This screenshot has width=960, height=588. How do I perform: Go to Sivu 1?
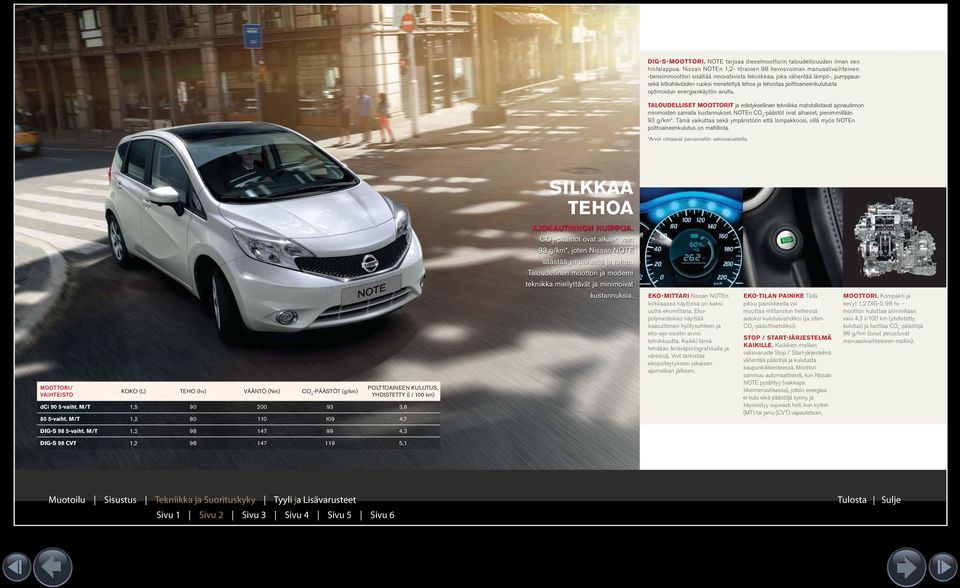[168, 515]
